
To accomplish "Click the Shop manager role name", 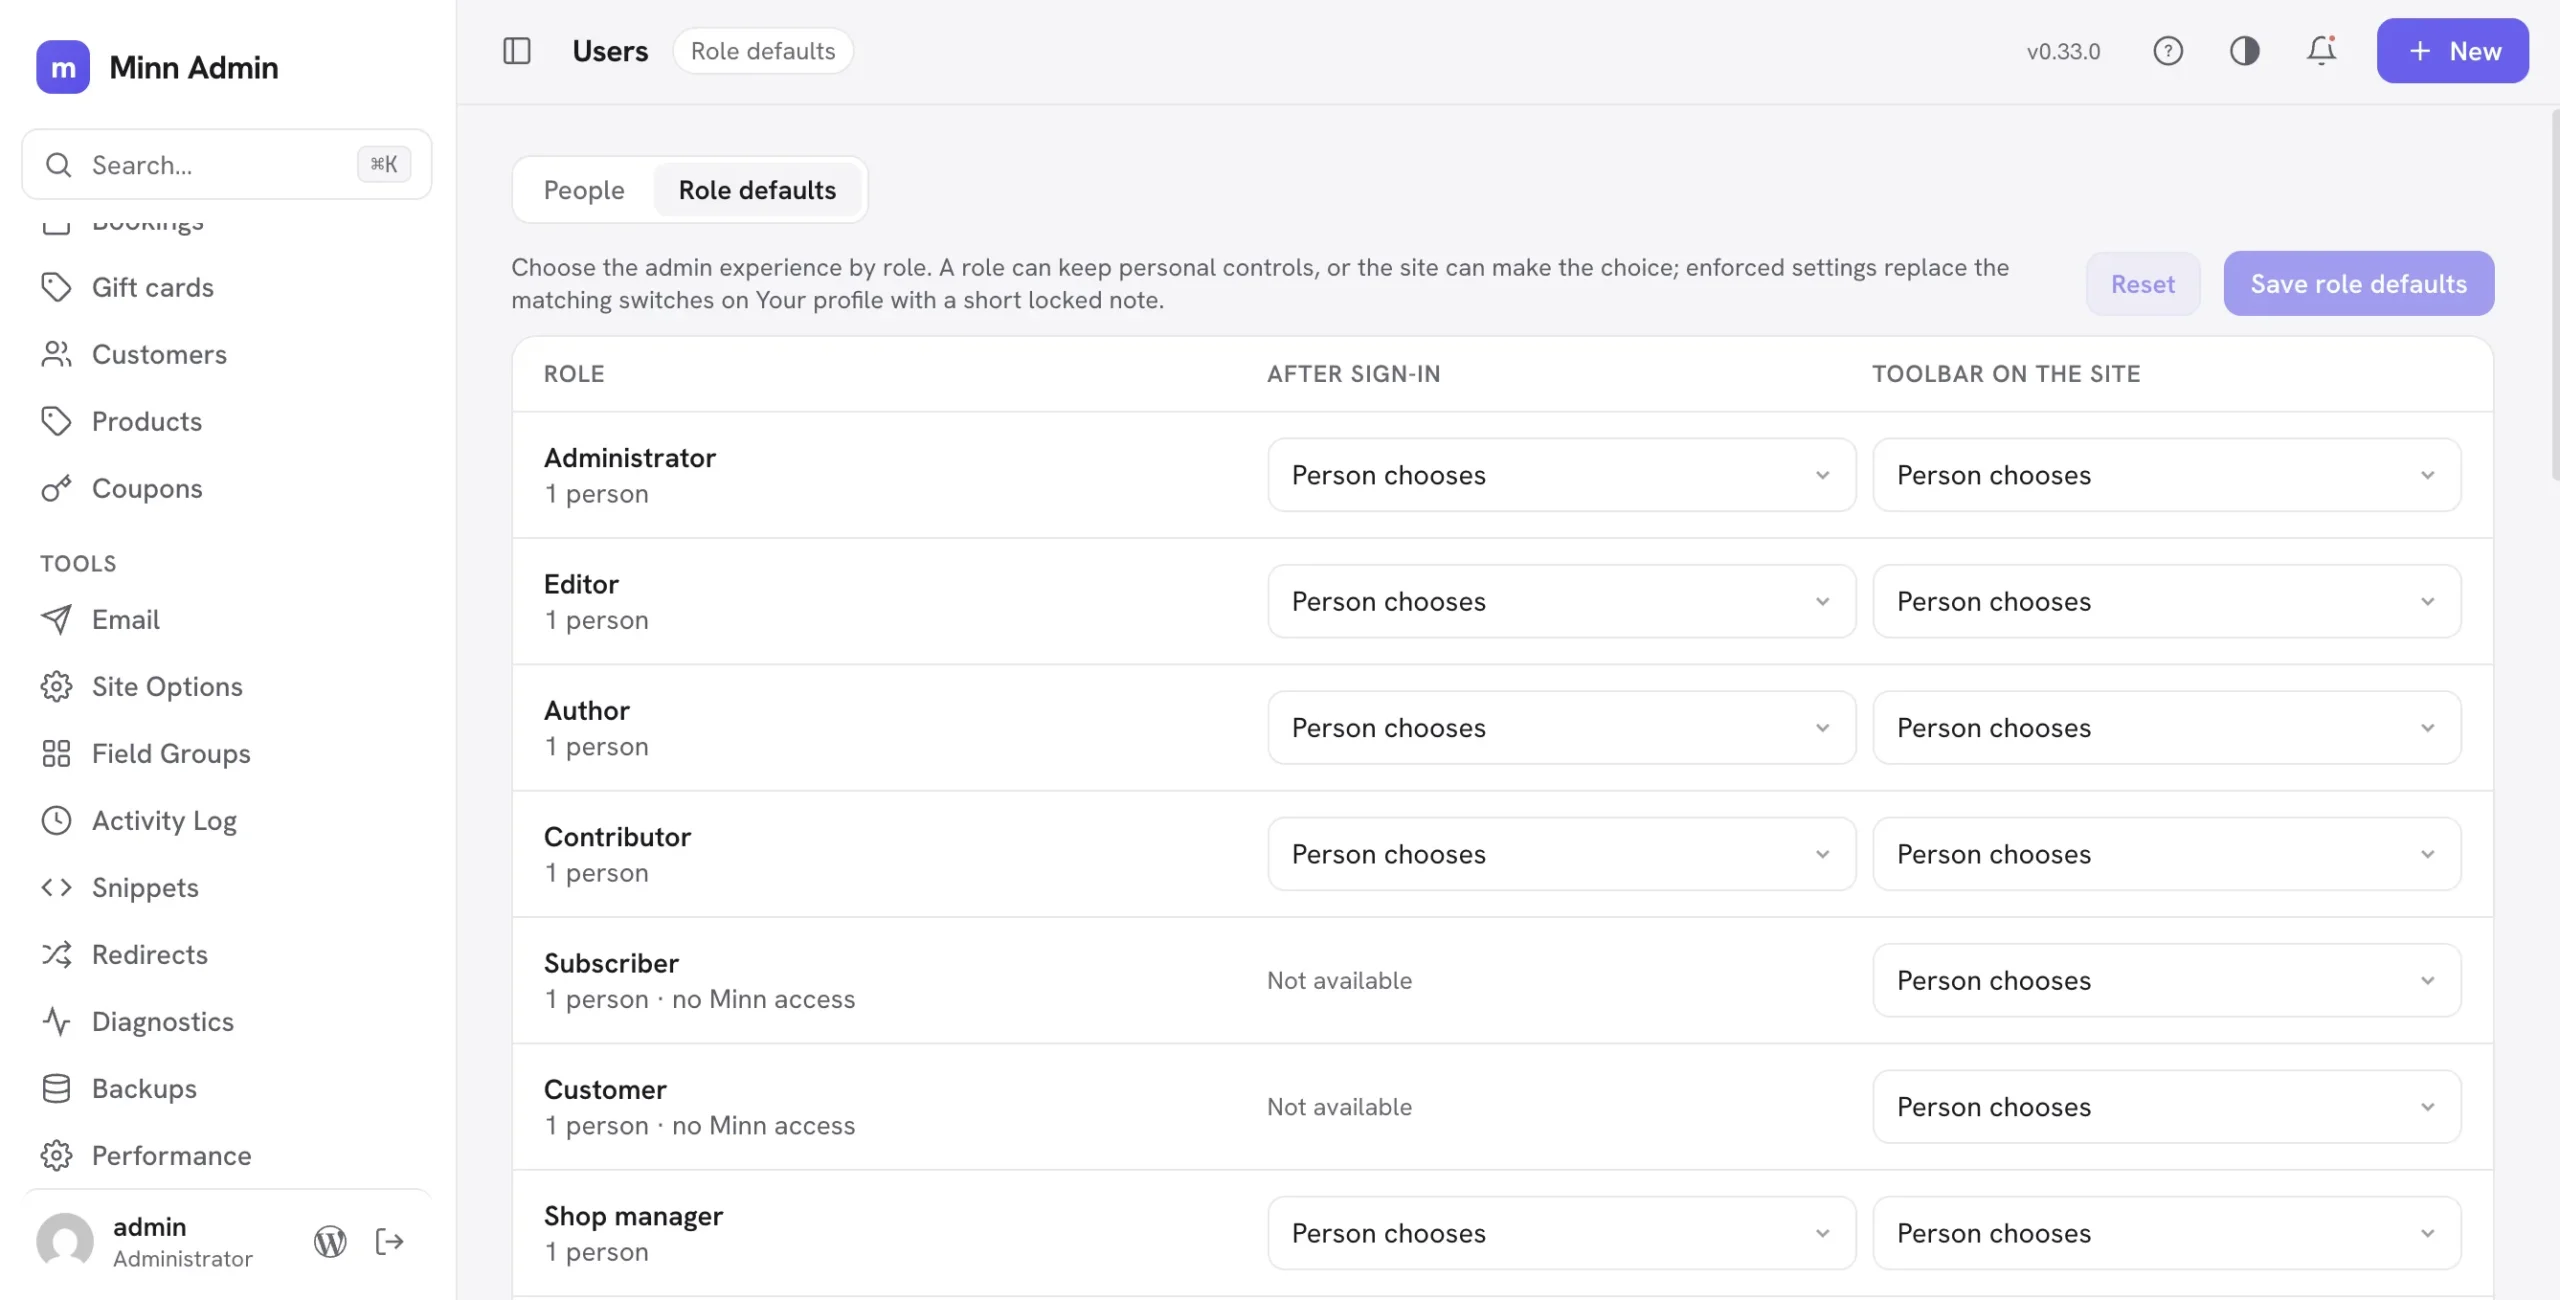I will [633, 1216].
